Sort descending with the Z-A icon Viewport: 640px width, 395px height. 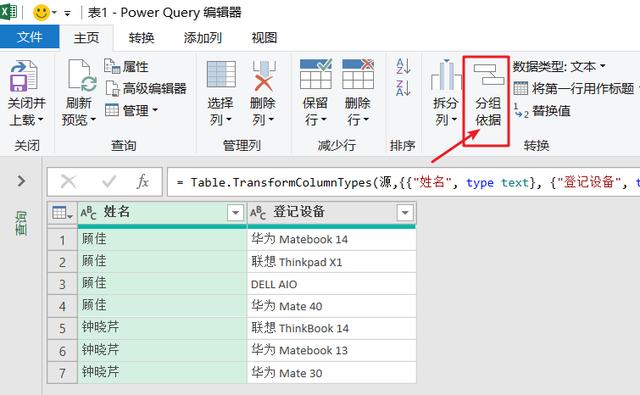click(403, 88)
